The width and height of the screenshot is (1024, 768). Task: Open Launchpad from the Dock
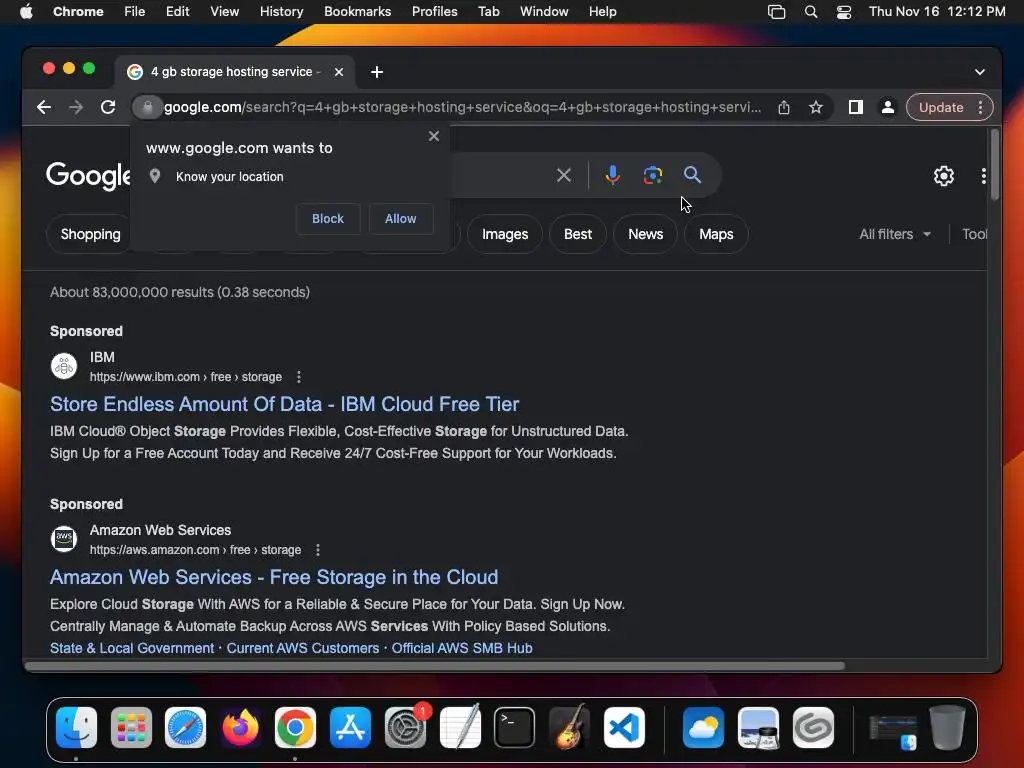(131, 728)
